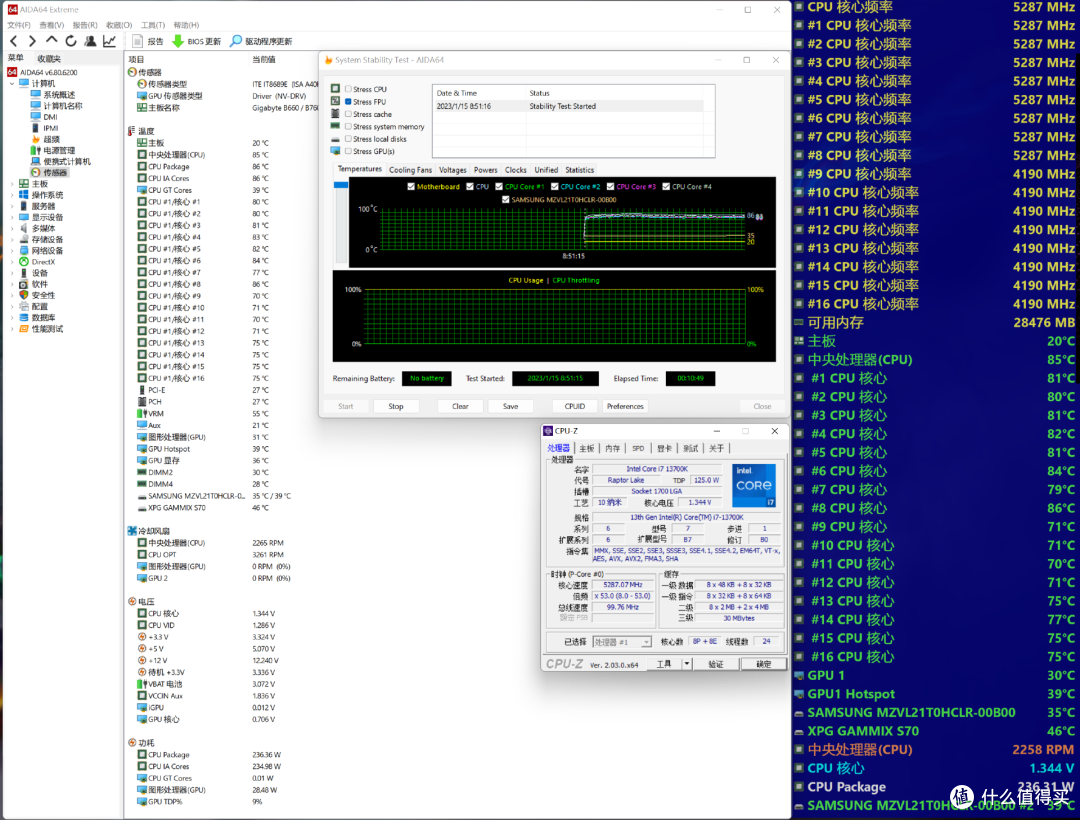Viewport: 1080px width, 820px height.
Task: Click the user profile icon in AIDA64 toolbar
Action: 90,41
